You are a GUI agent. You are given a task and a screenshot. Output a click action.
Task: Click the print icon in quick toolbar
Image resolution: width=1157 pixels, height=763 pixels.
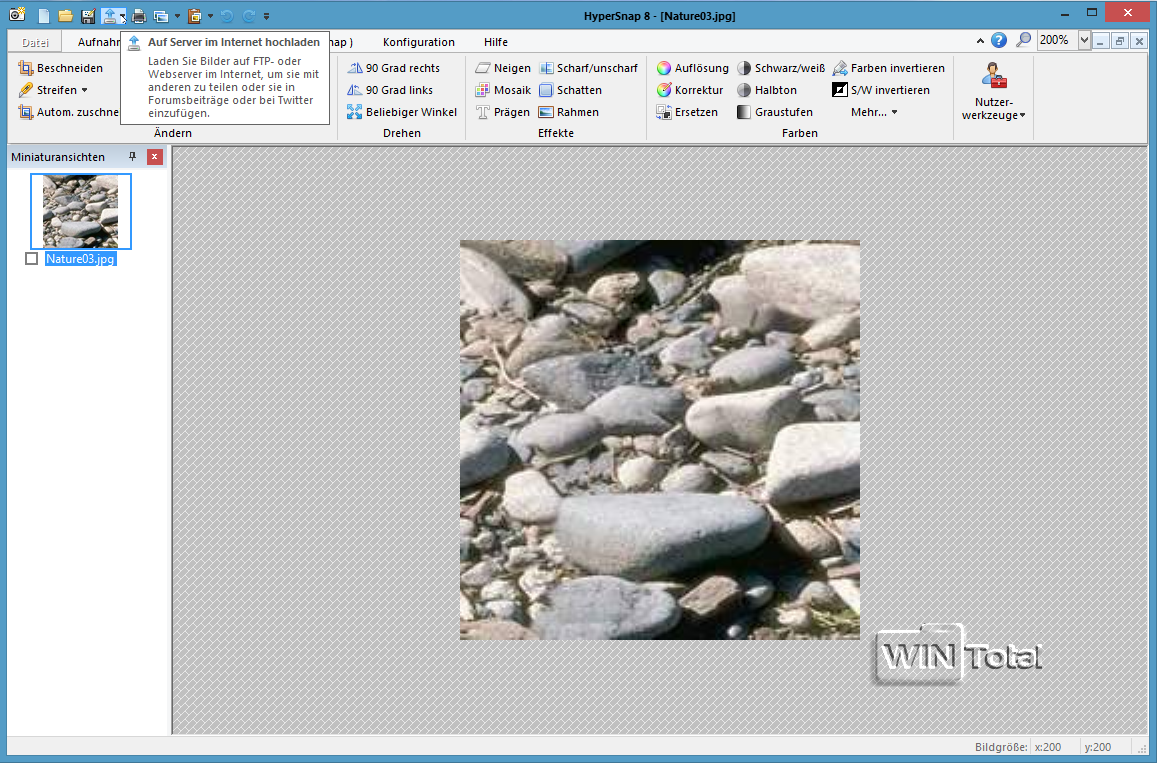pyautogui.click(x=139, y=16)
